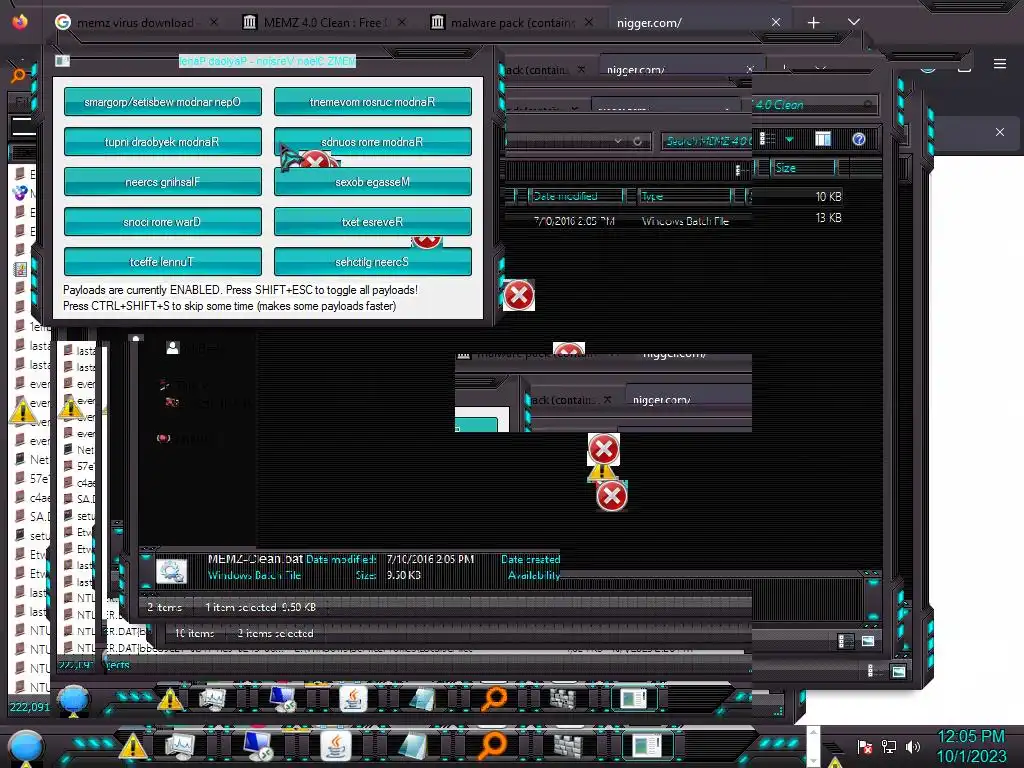The height and width of the screenshot is (768, 1024).
Task: Open the brick-wall firewall icon on lower taskbar
Action: (568, 746)
